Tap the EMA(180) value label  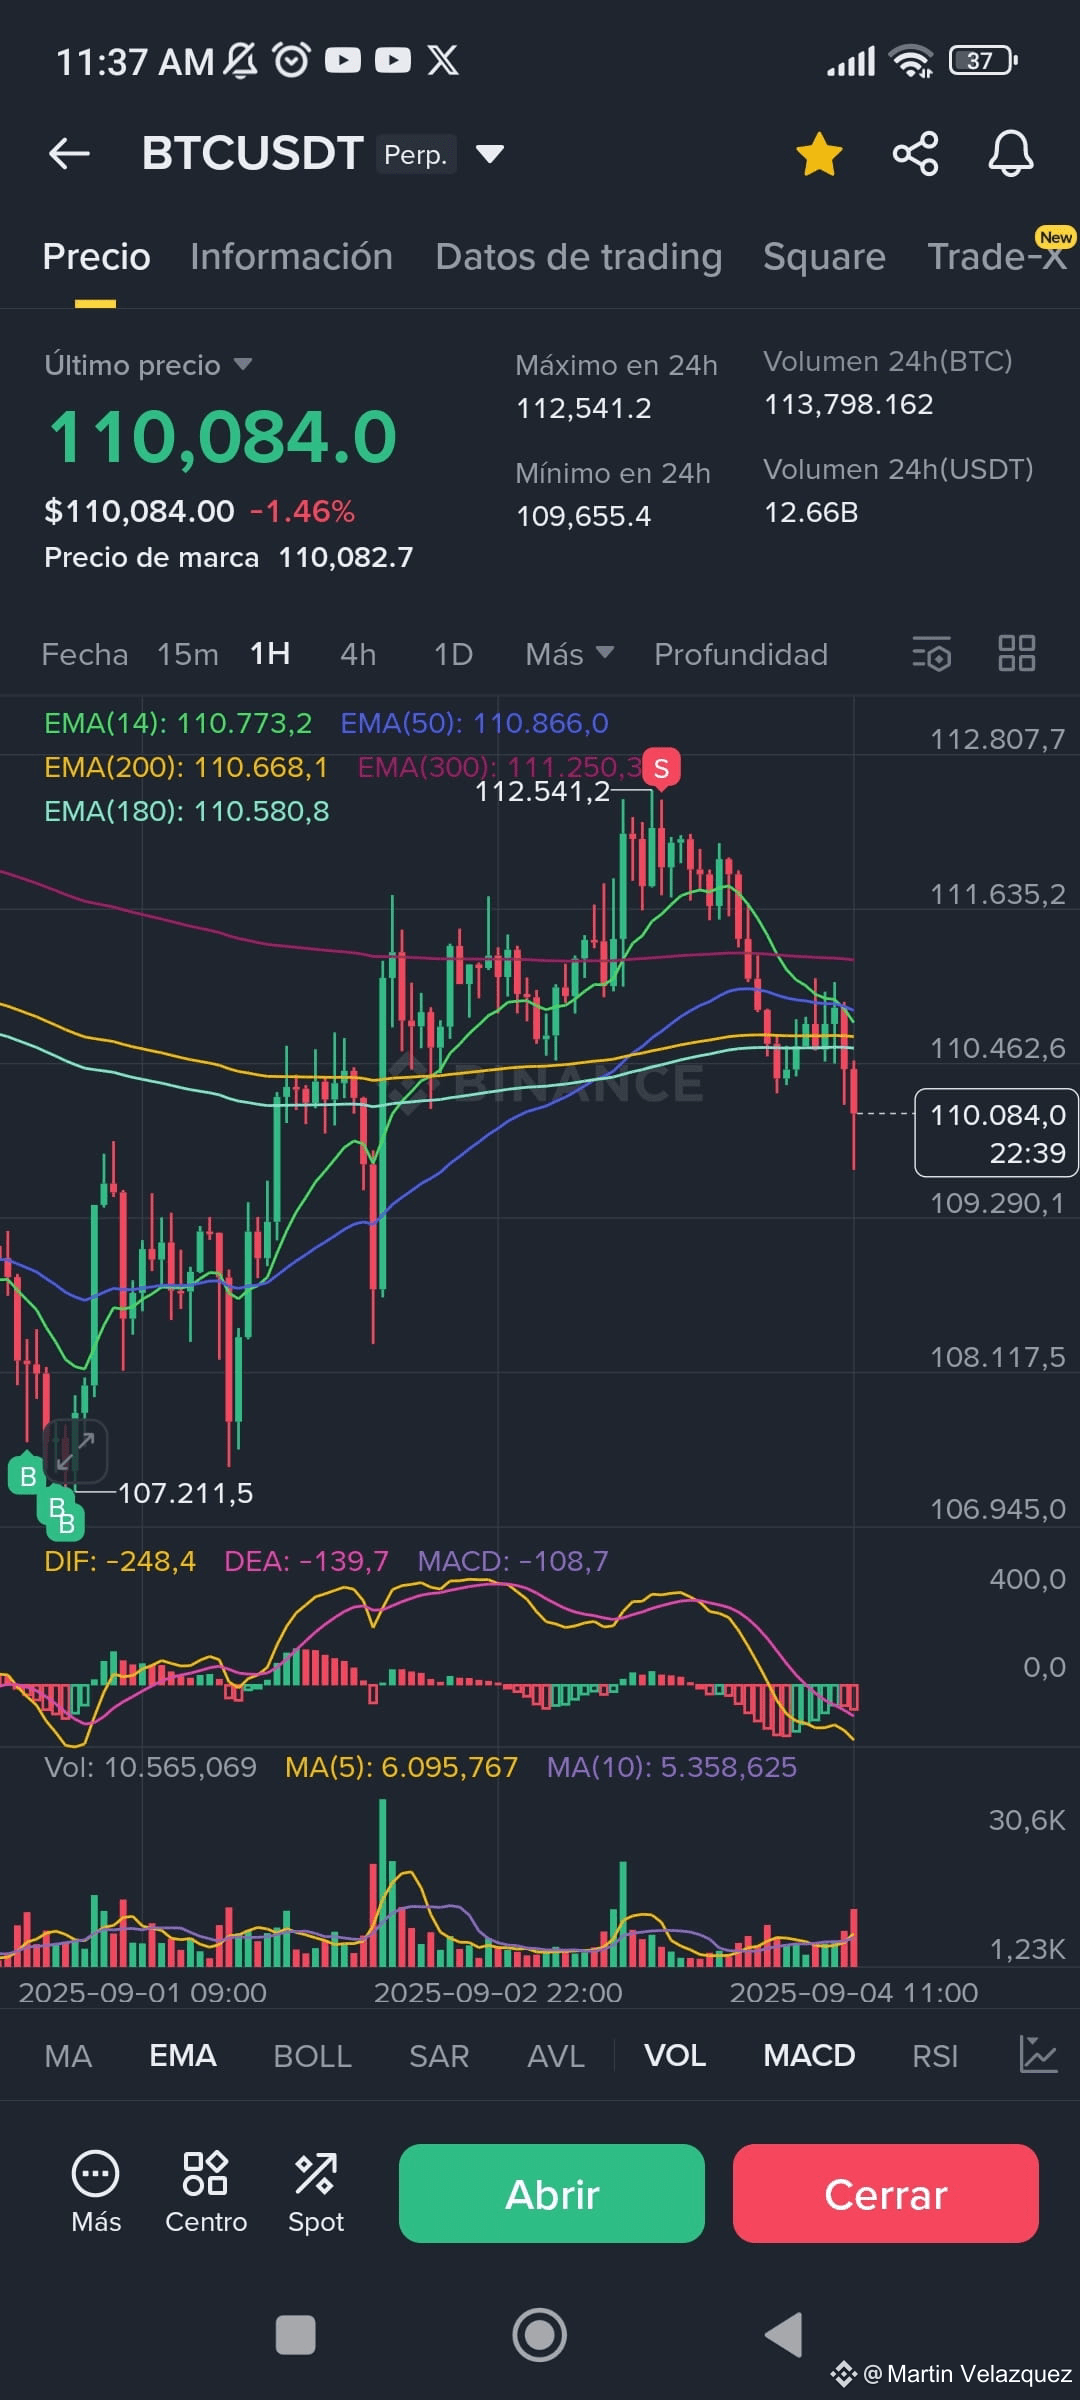click(x=187, y=811)
